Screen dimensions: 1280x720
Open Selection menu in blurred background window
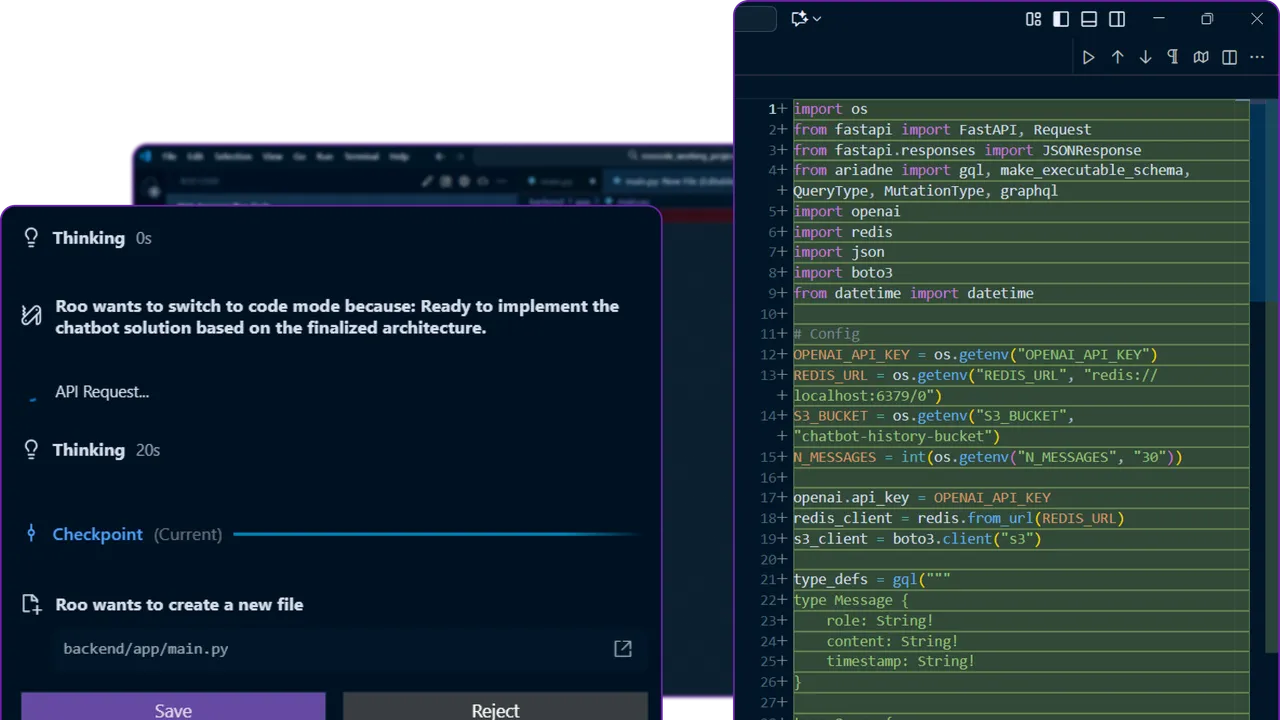(x=233, y=157)
